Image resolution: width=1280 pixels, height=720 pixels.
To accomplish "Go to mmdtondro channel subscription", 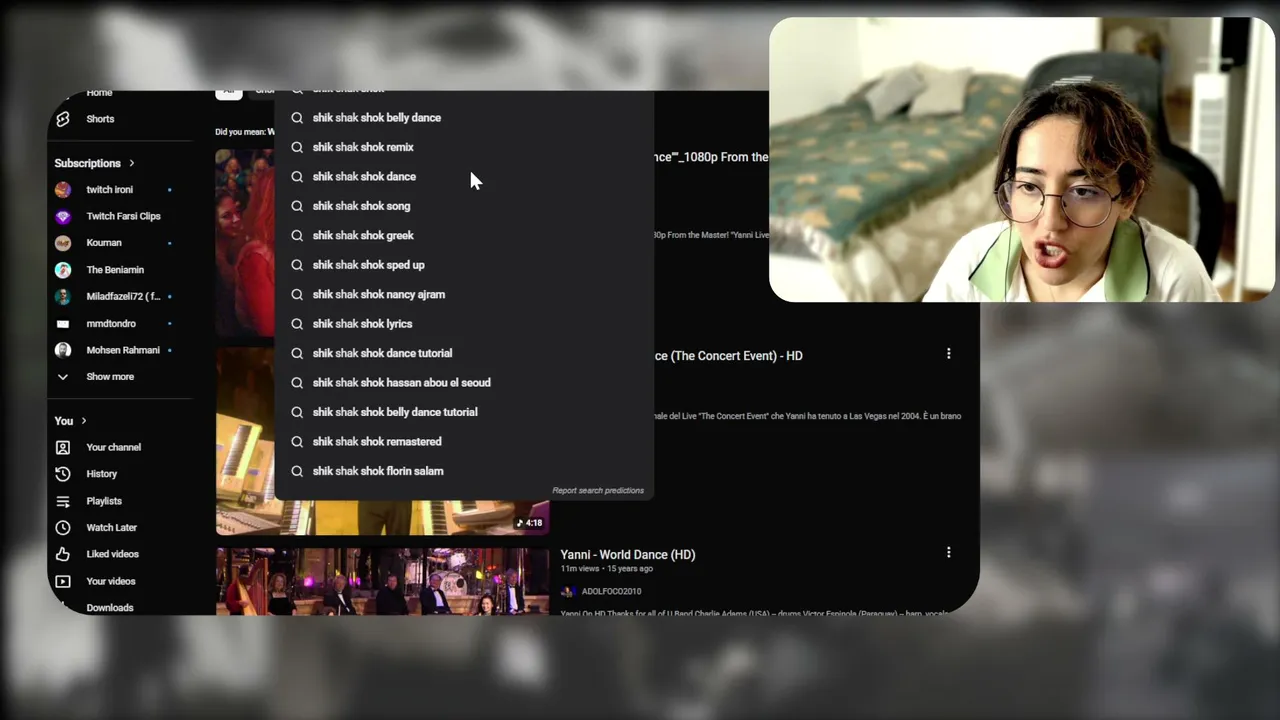I will tap(111, 324).
